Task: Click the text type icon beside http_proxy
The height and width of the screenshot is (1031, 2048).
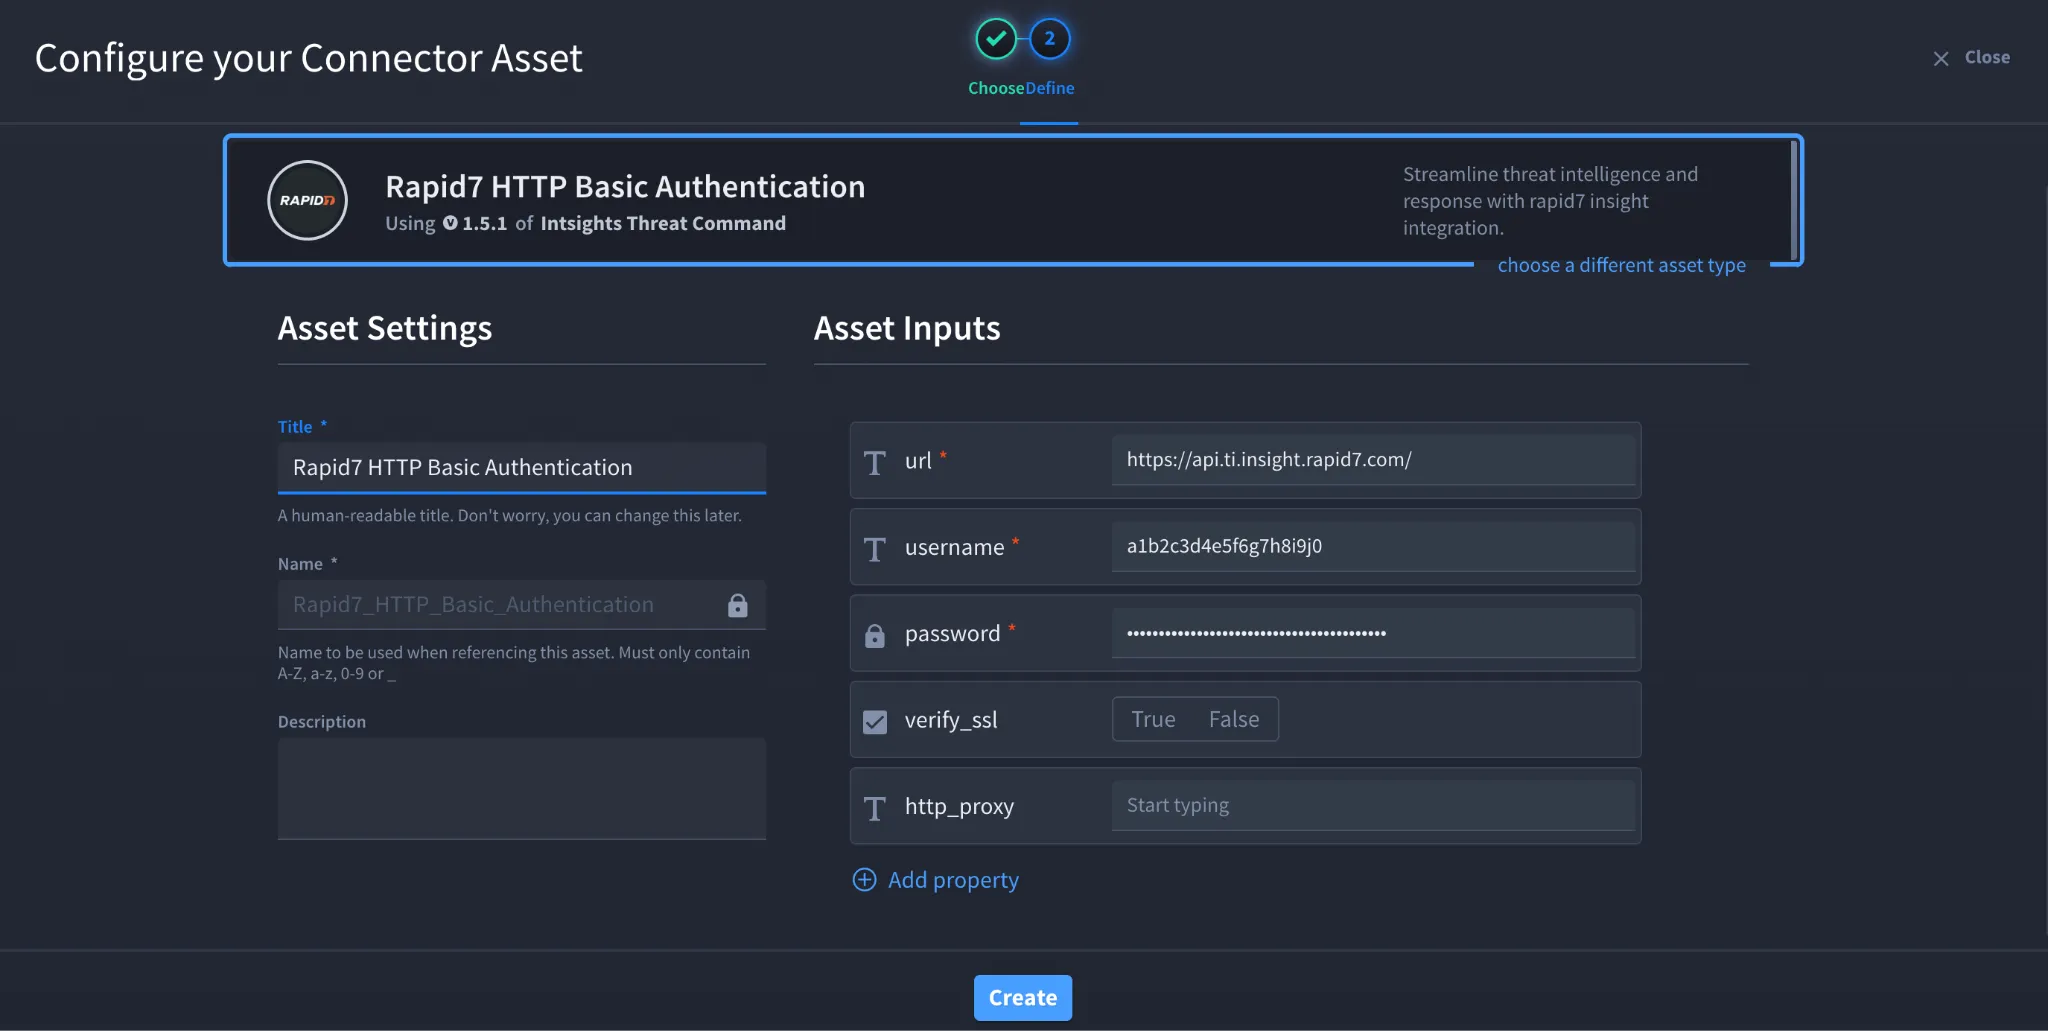Action: 875,807
